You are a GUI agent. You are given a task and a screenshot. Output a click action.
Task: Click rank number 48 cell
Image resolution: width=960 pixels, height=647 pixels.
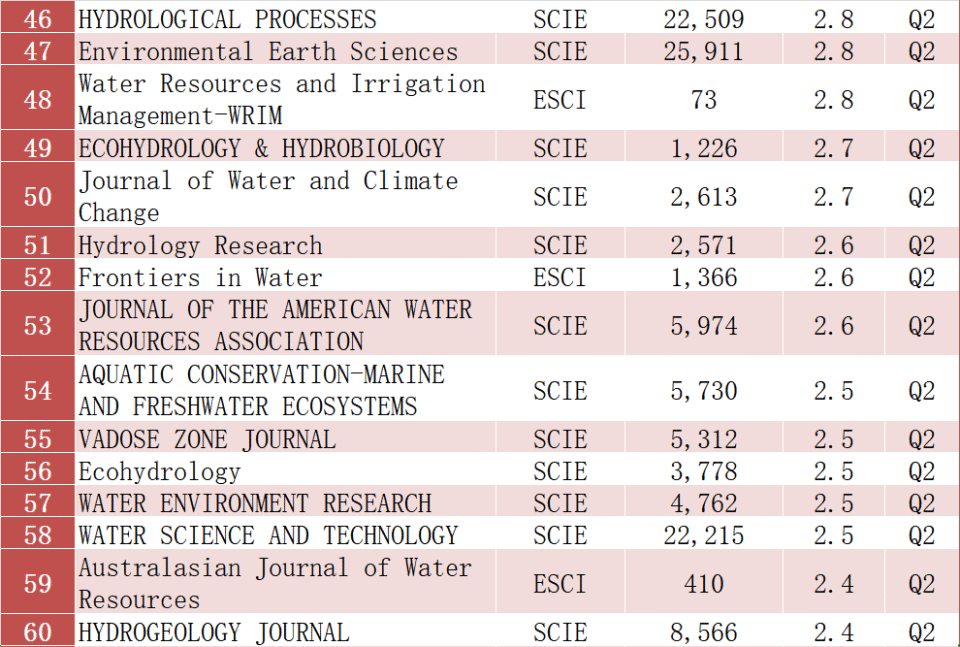38,99
